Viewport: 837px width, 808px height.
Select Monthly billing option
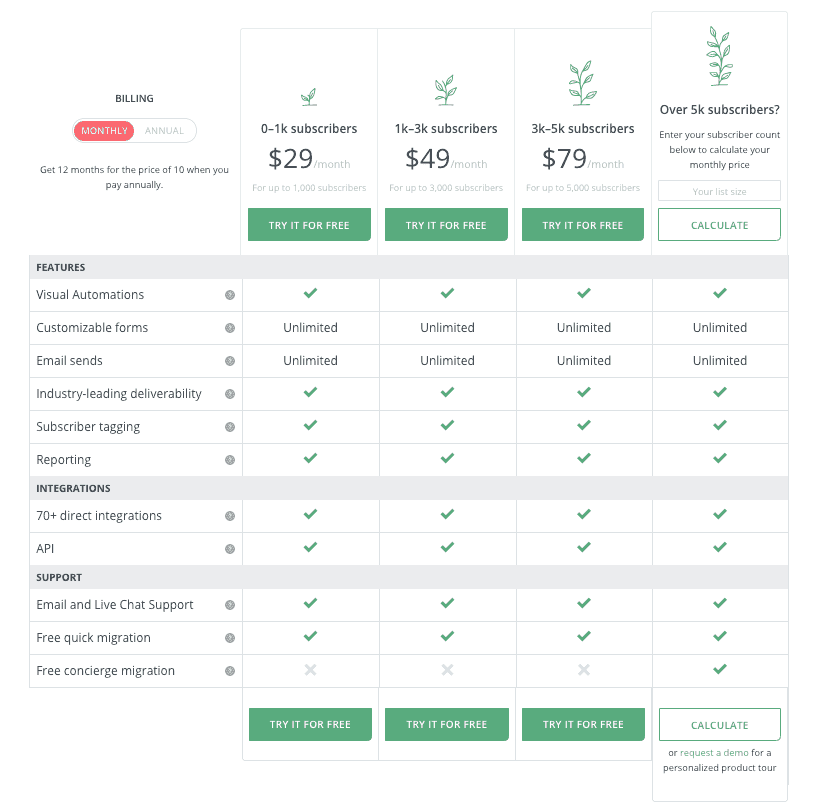[x=104, y=131]
